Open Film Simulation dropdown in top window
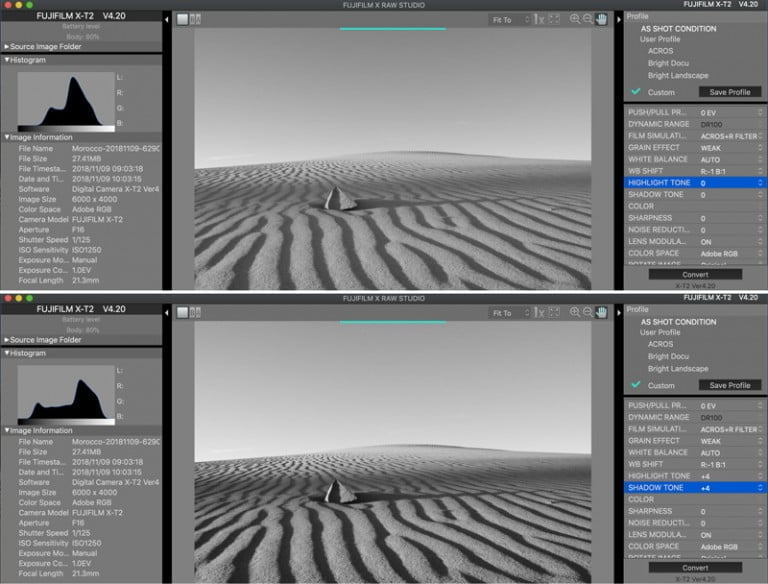 pyautogui.click(x=729, y=135)
